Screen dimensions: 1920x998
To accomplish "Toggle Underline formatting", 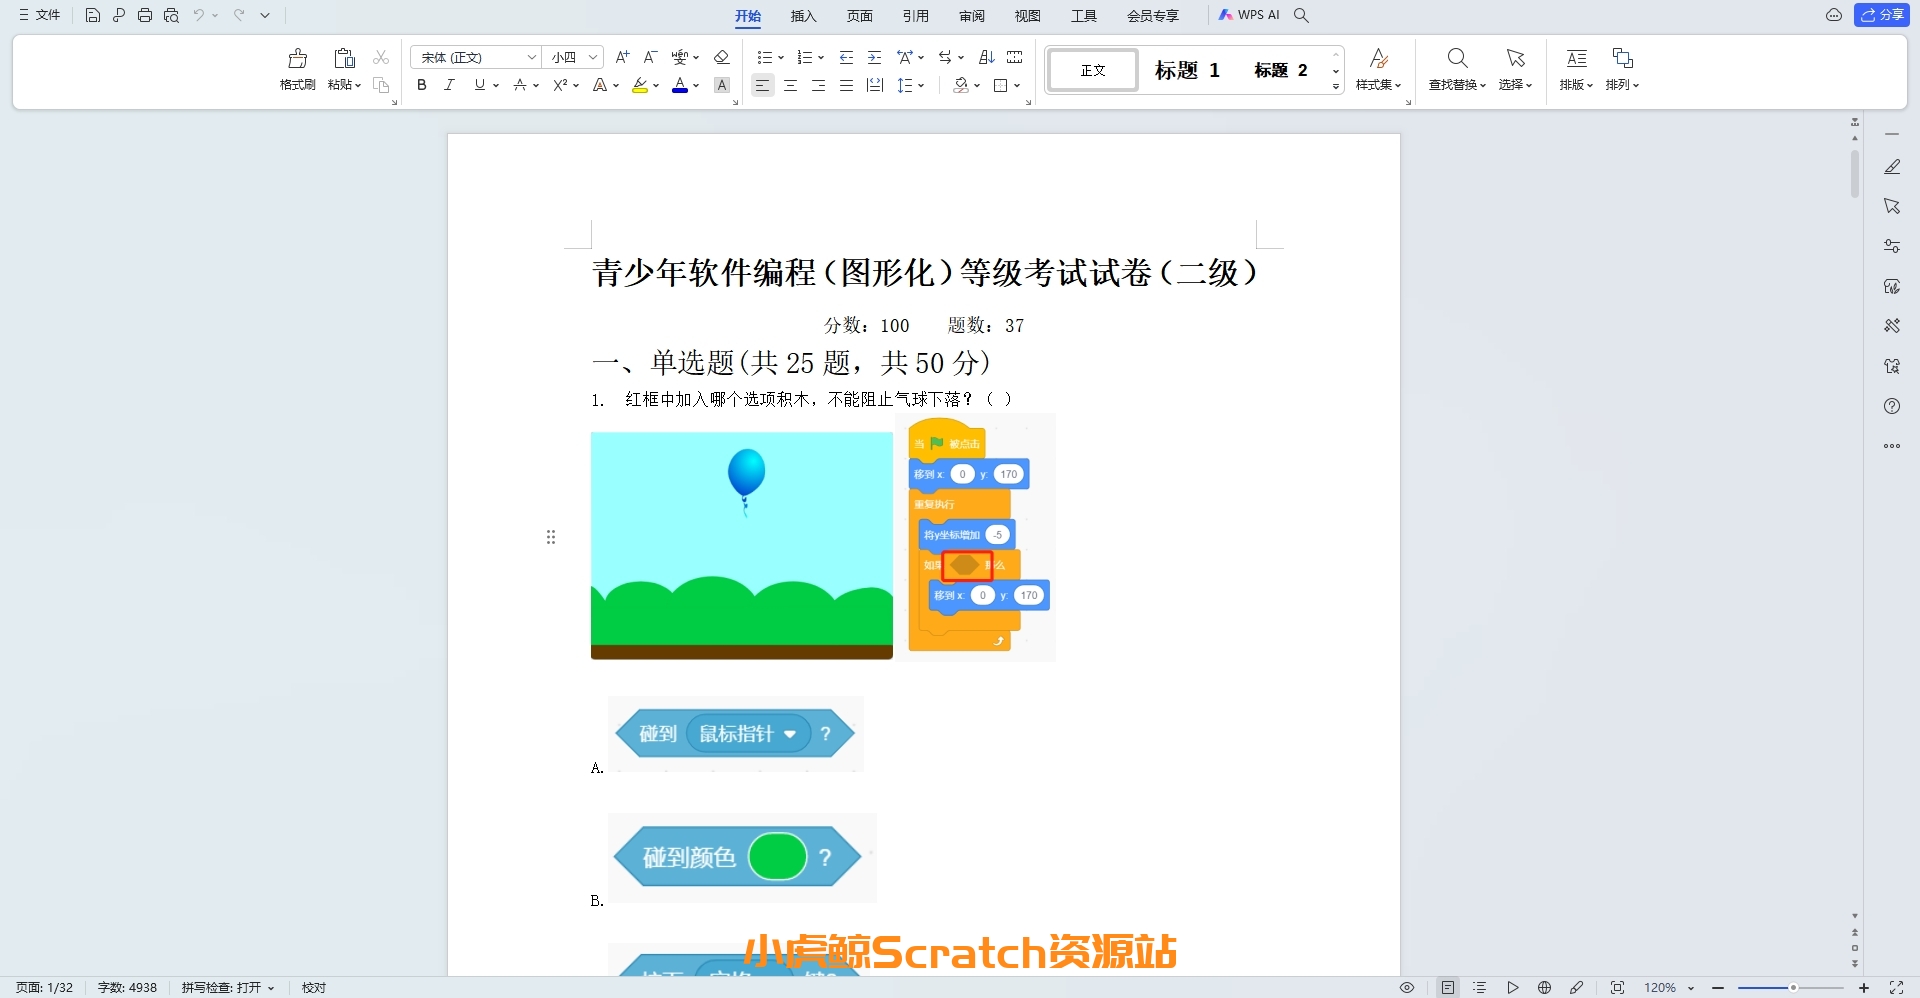I will point(480,85).
